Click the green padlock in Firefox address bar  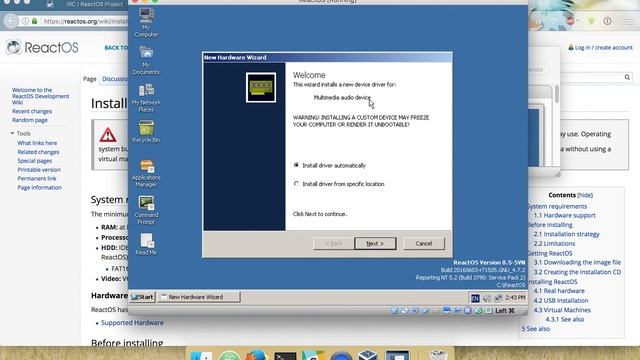(x=34, y=21)
